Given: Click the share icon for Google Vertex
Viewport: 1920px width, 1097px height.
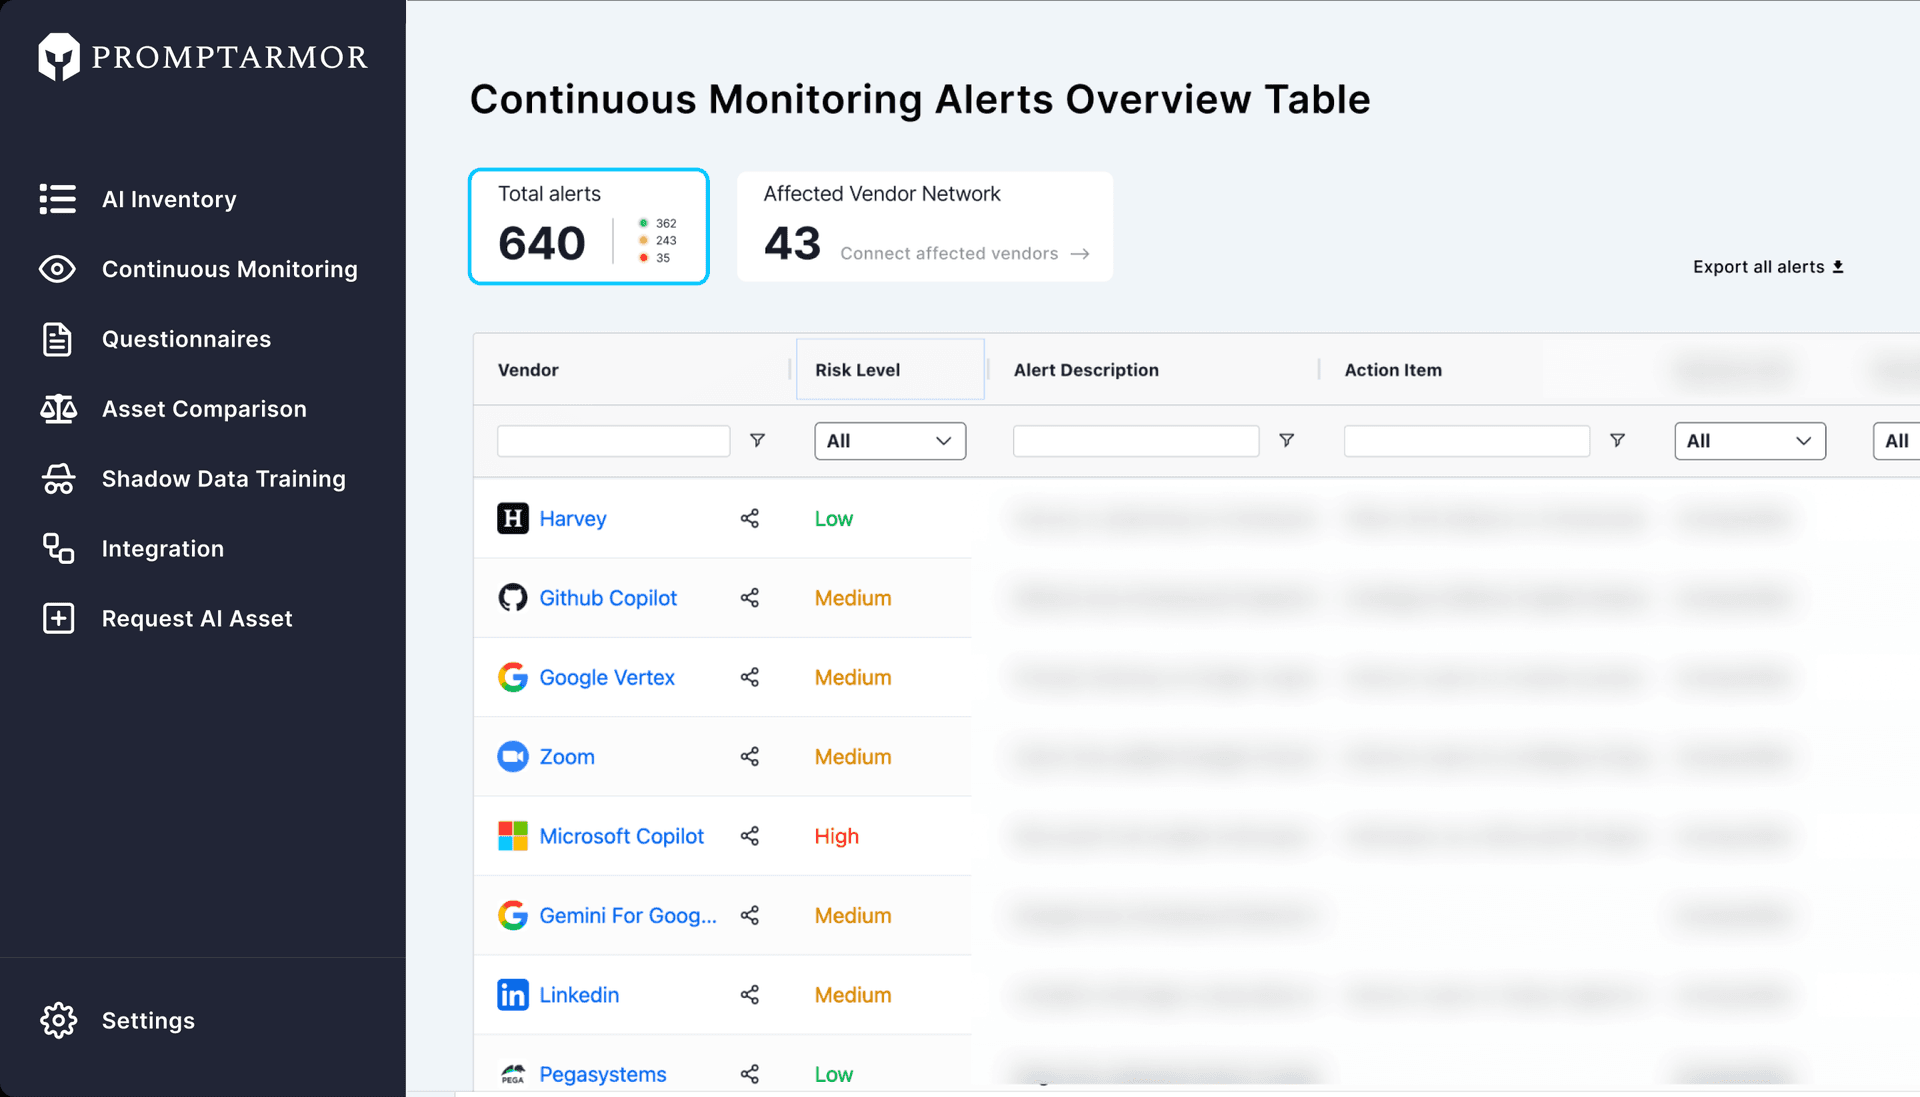Looking at the screenshot, I should (750, 677).
